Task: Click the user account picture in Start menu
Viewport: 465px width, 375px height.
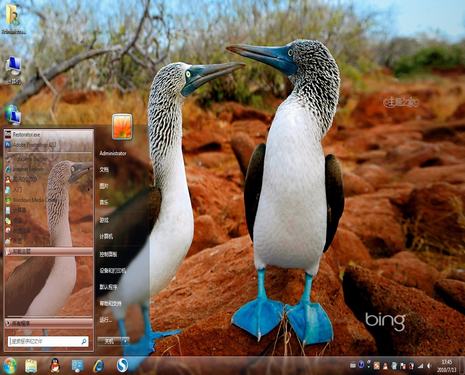Action: point(122,126)
